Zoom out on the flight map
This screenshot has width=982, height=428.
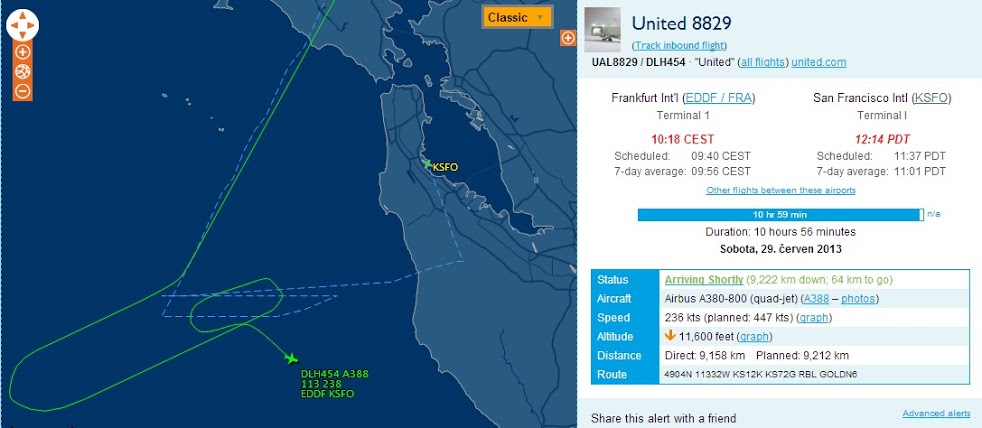coord(23,91)
